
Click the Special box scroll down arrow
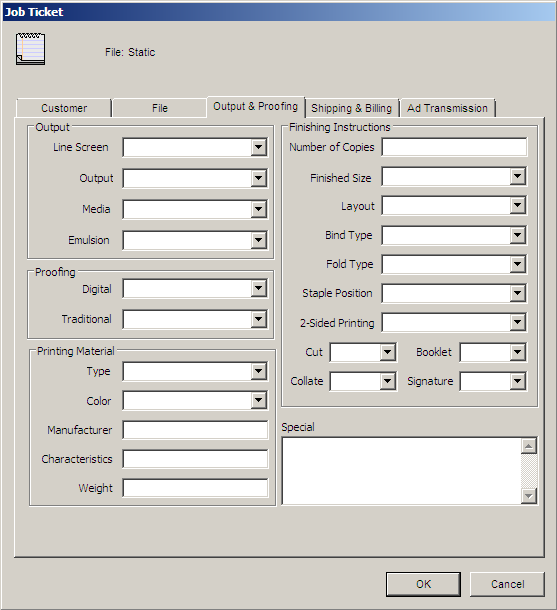pyautogui.click(x=529, y=496)
